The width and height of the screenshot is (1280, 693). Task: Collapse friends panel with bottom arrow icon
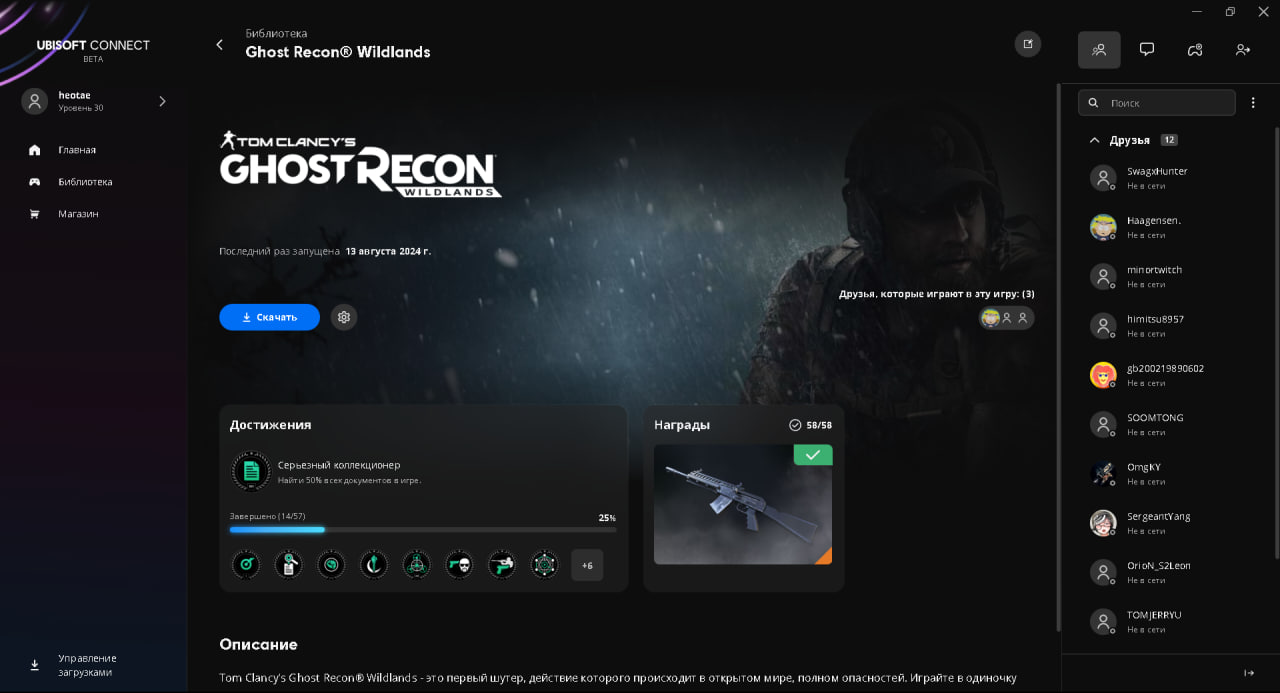tap(1249, 673)
